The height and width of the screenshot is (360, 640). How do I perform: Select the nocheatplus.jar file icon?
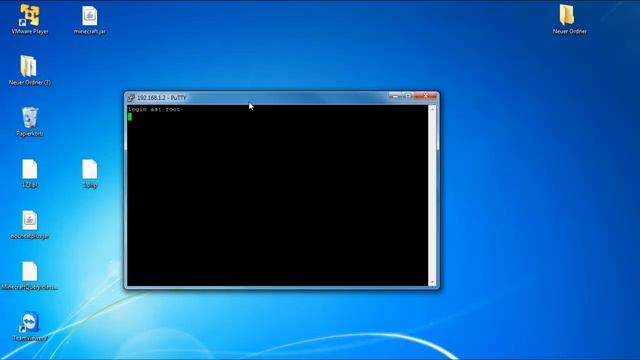click(x=29, y=224)
